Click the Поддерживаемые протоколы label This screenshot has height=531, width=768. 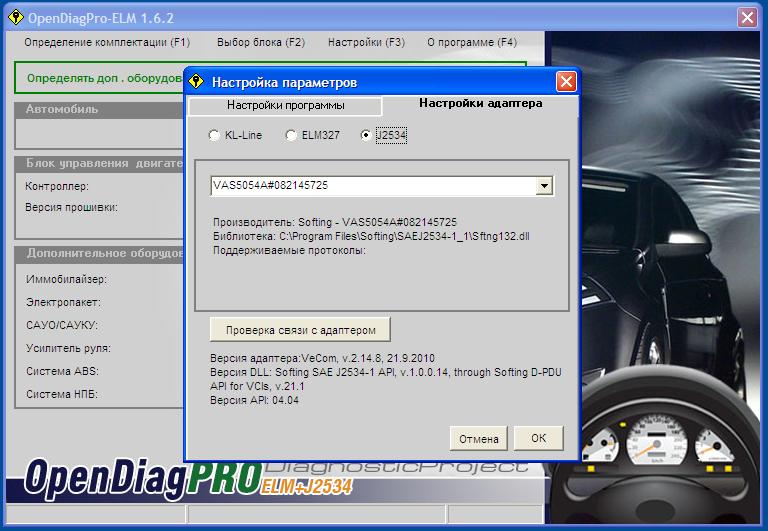tap(289, 250)
